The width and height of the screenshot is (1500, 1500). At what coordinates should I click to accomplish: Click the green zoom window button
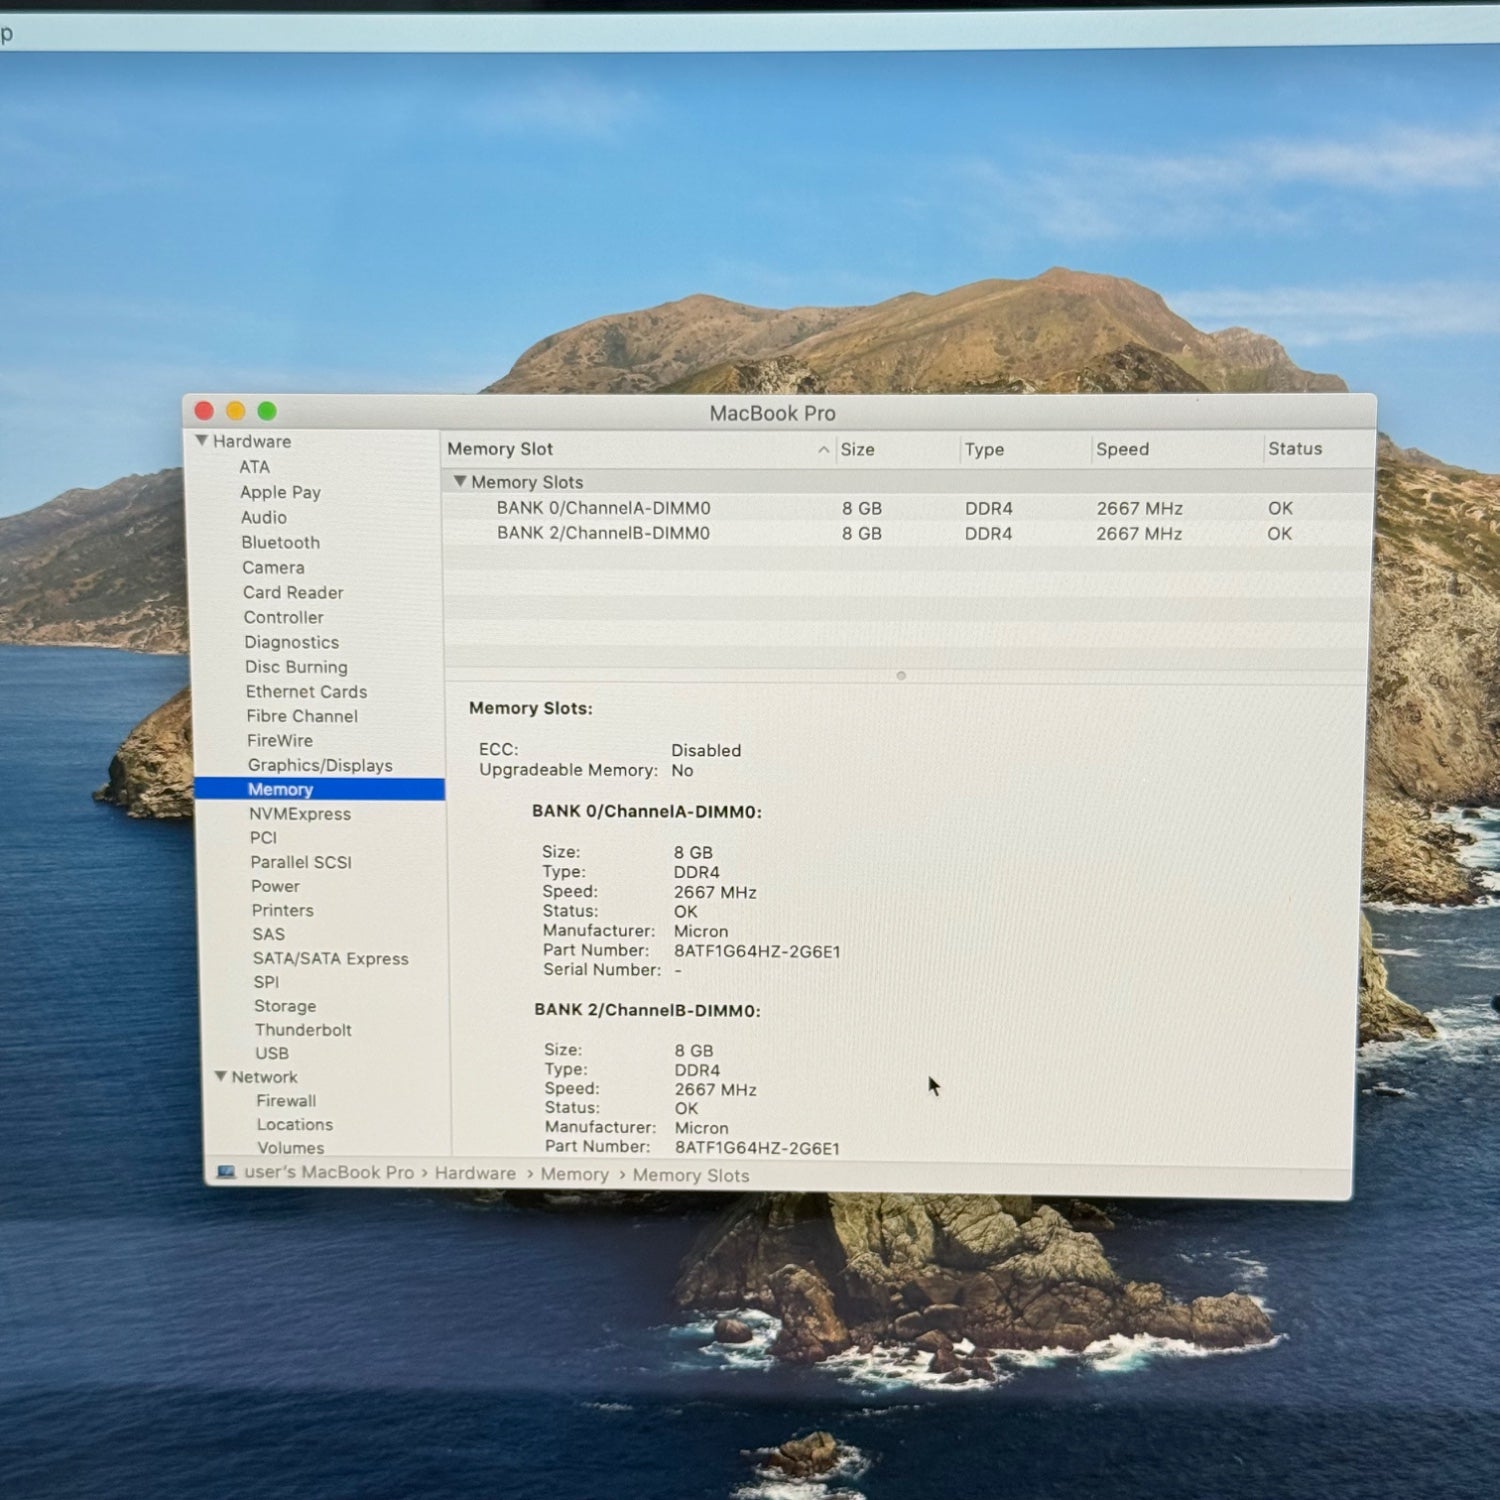pos(267,411)
